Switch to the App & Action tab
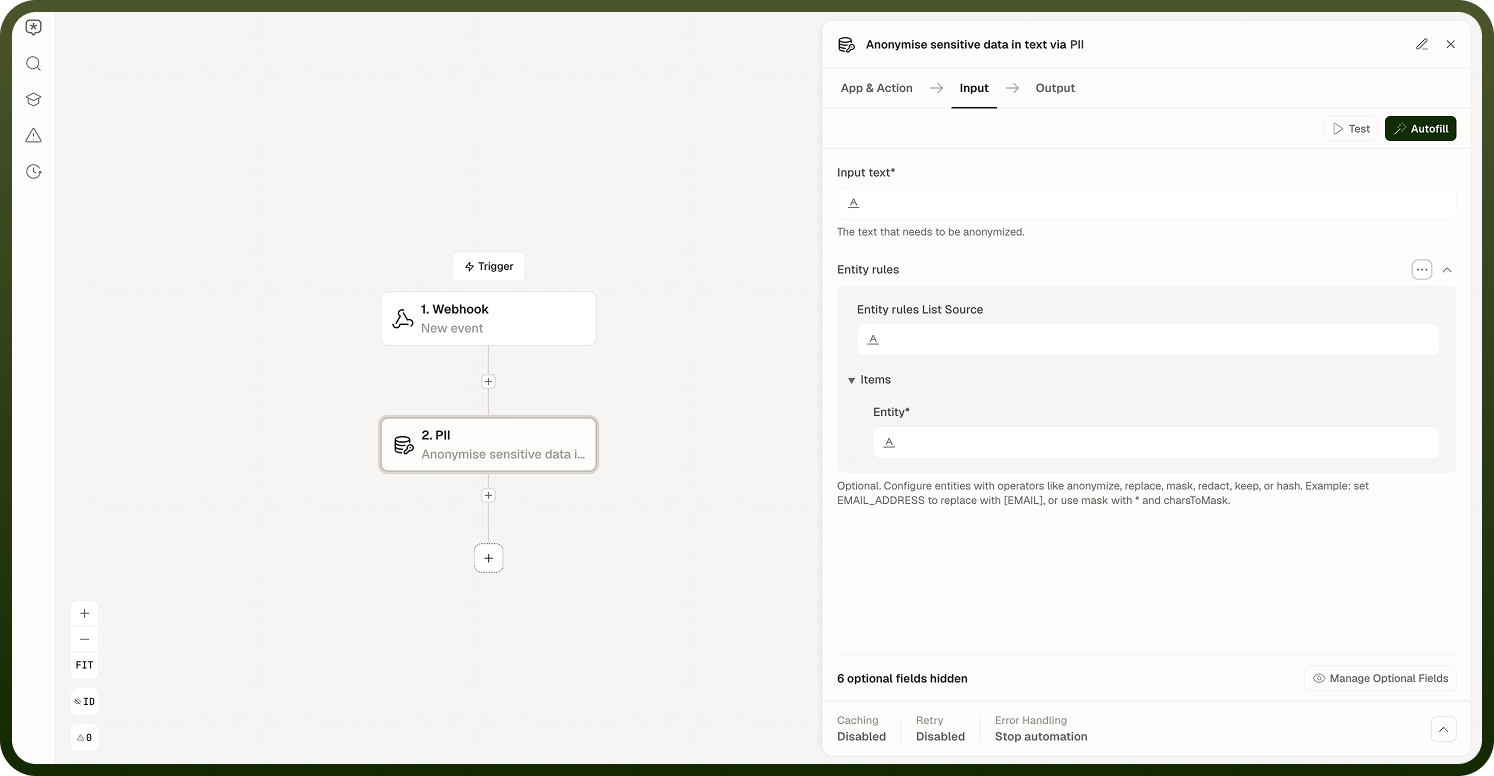 876,88
